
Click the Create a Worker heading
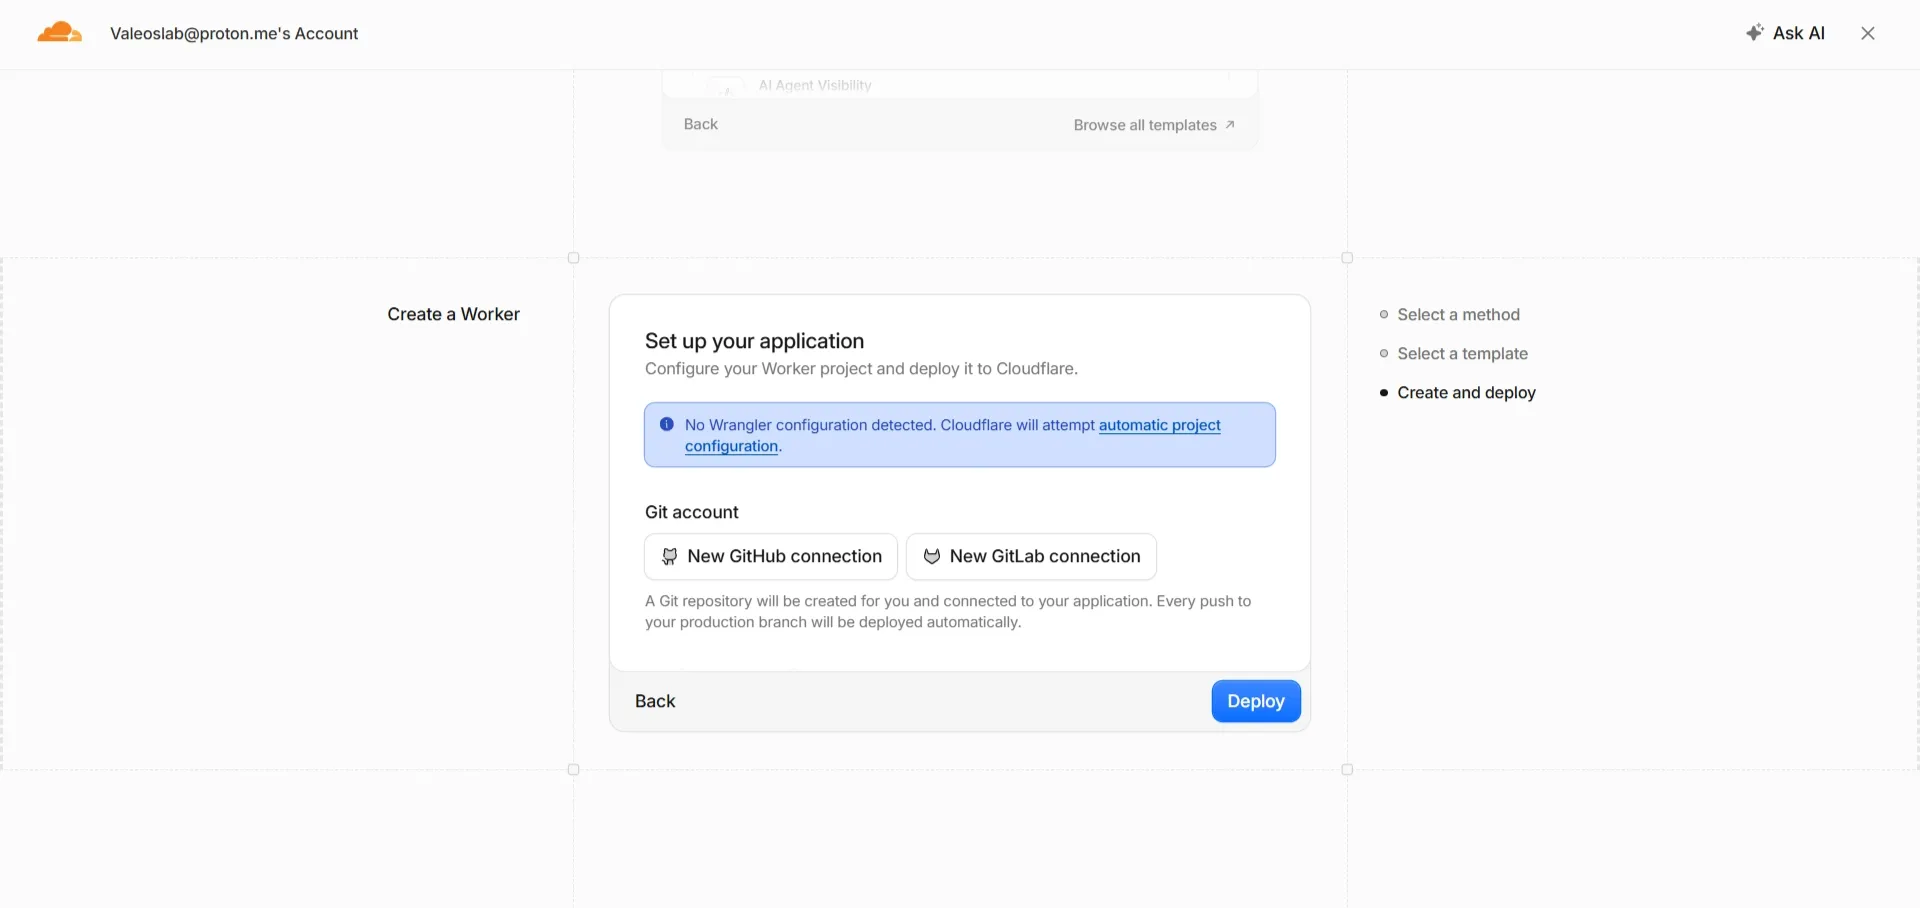coord(454,314)
